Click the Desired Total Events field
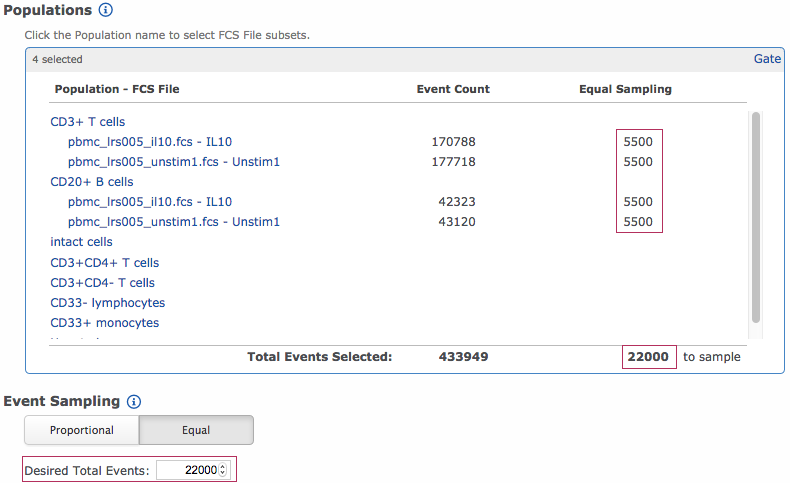 (x=186, y=469)
